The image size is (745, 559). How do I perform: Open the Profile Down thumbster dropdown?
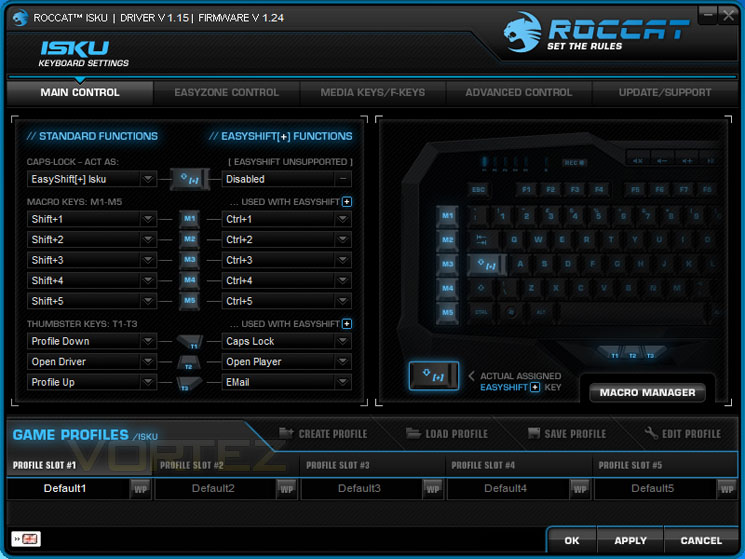[x=92, y=341]
